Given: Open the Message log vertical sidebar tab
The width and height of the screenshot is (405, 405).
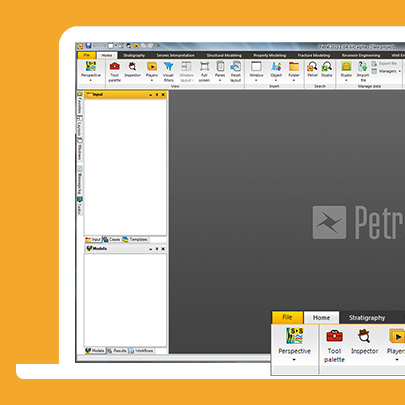Looking at the screenshot, I should click(x=80, y=180).
